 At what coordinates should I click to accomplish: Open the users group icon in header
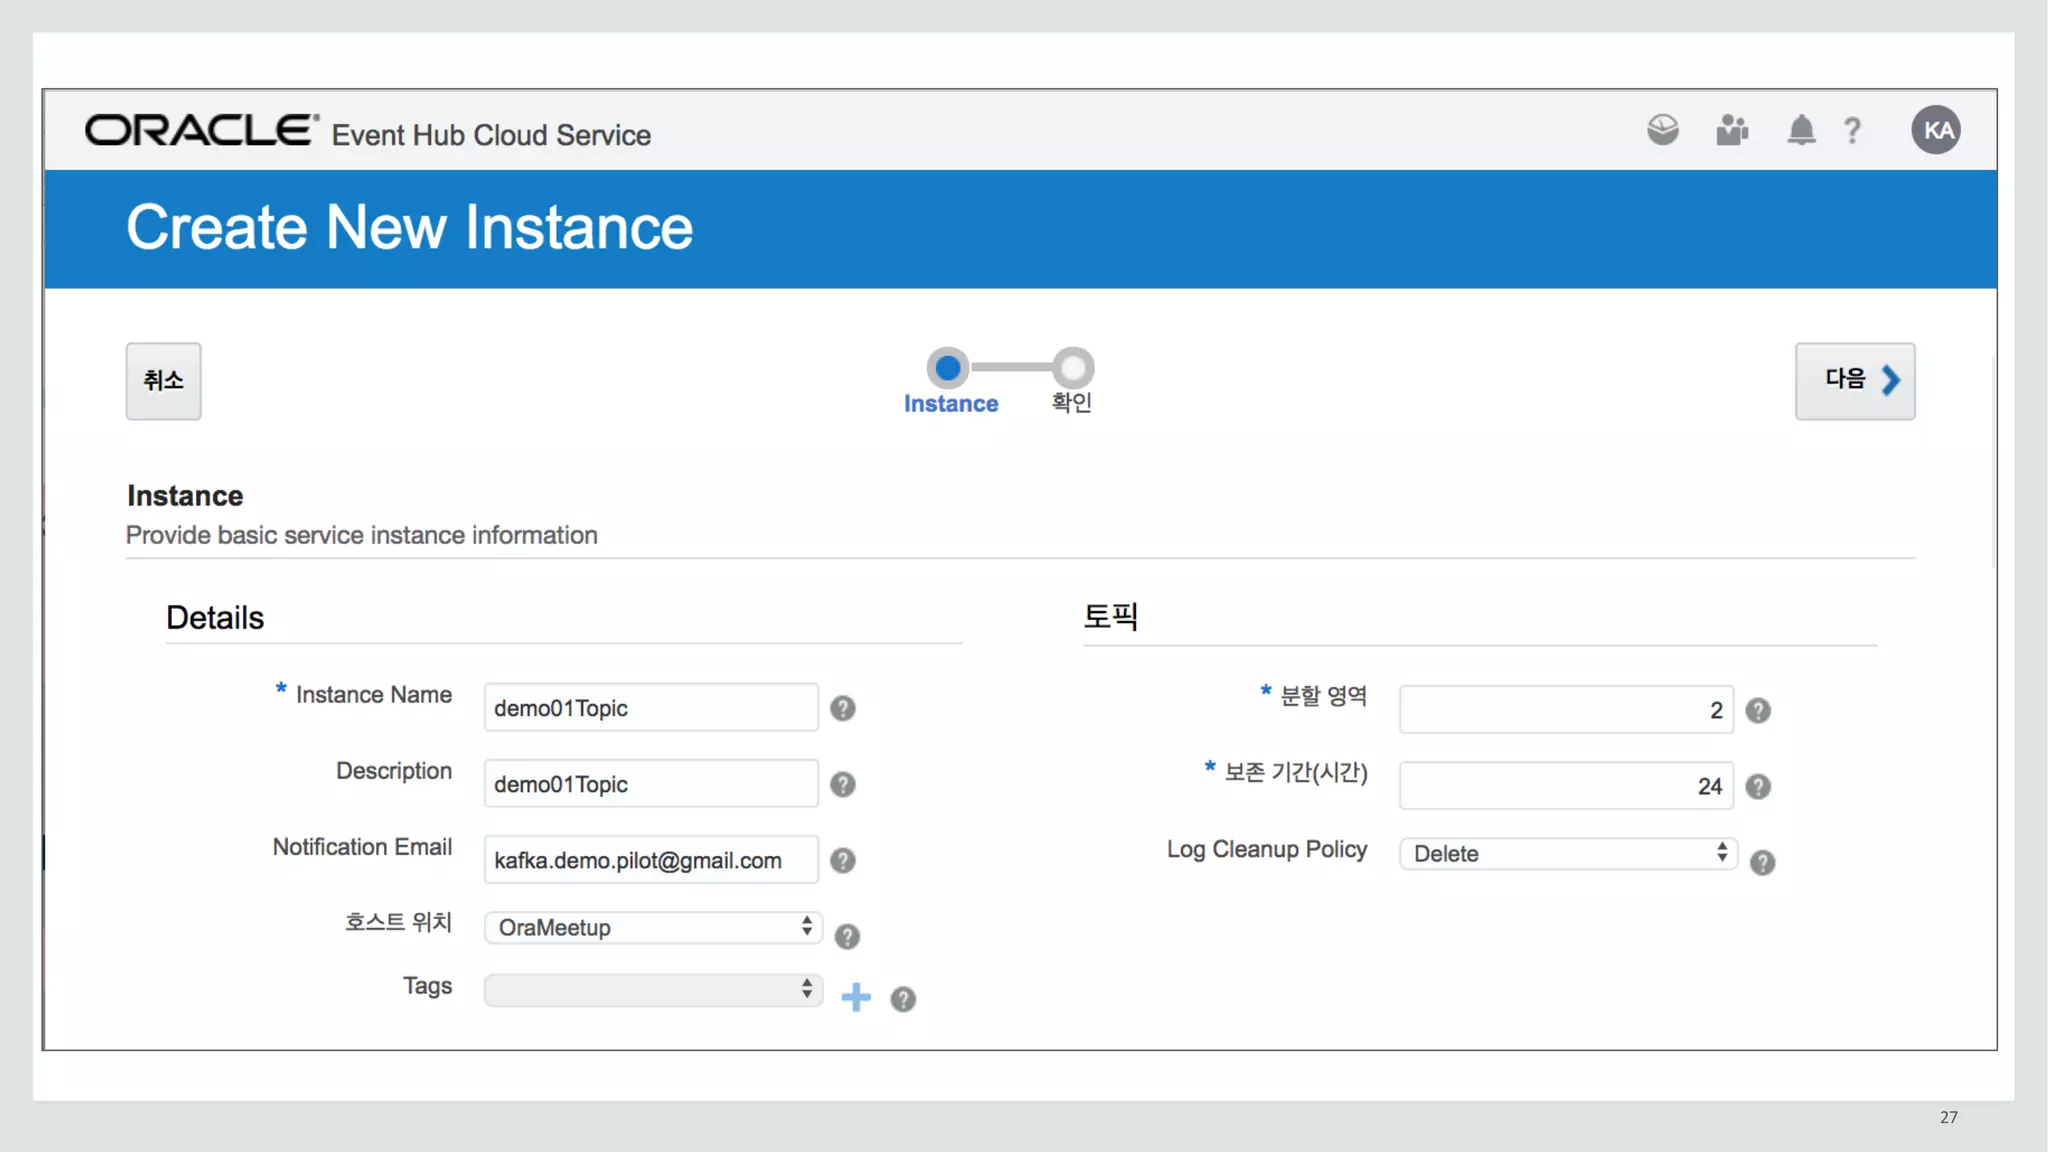(1732, 130)
